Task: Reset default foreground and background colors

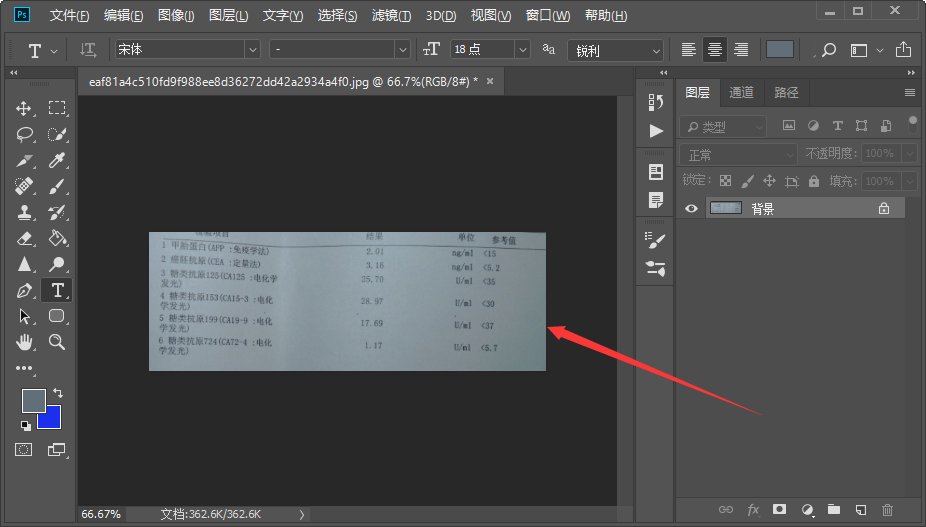Action: tap(25, 425)
